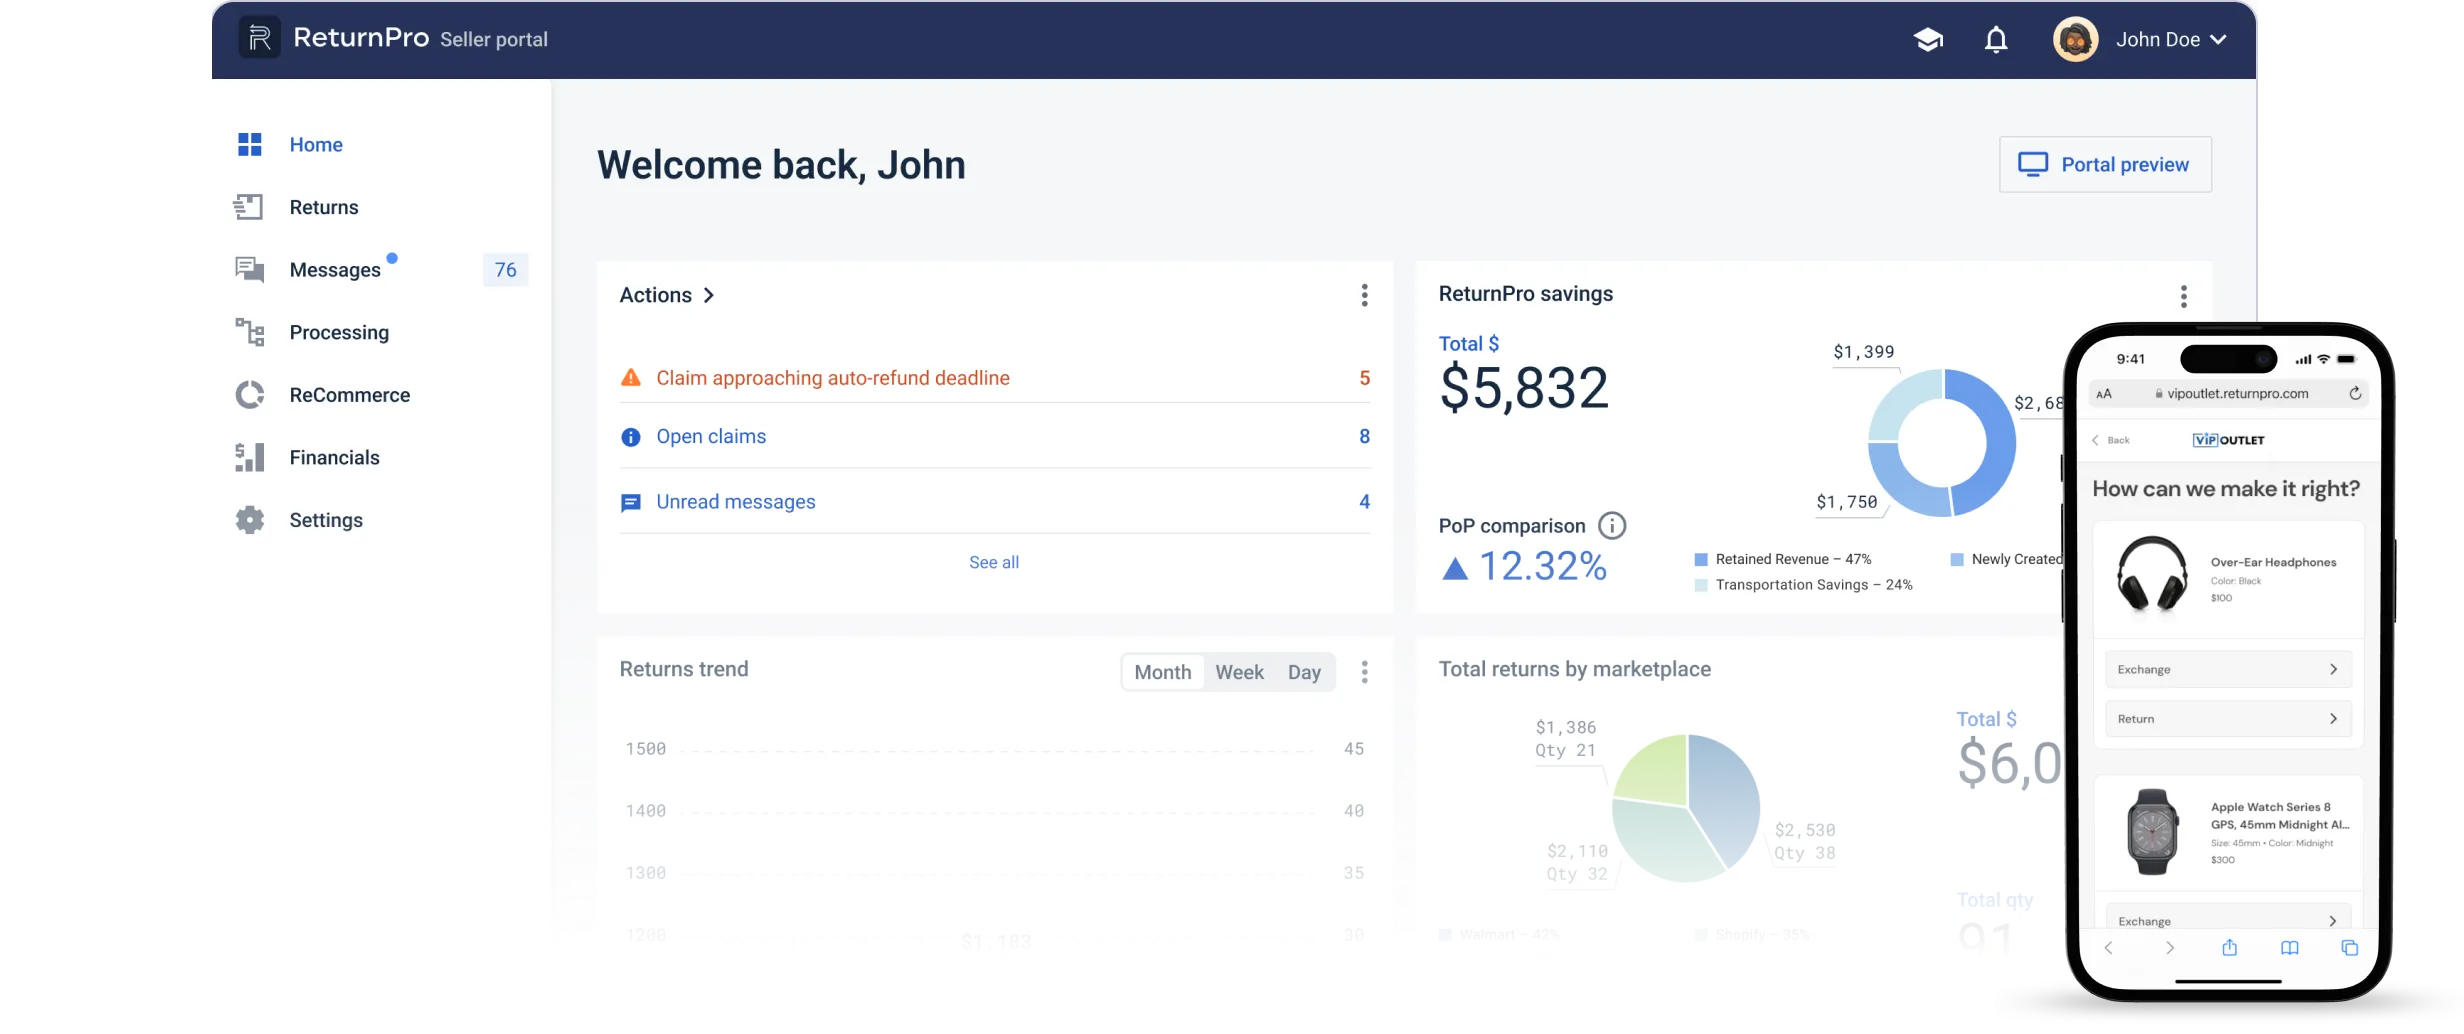The width and height of the screenshot is (2464, 1034).
Task: Open the ReturnPro savings kebab menu
Action: tap(2184, 295)
